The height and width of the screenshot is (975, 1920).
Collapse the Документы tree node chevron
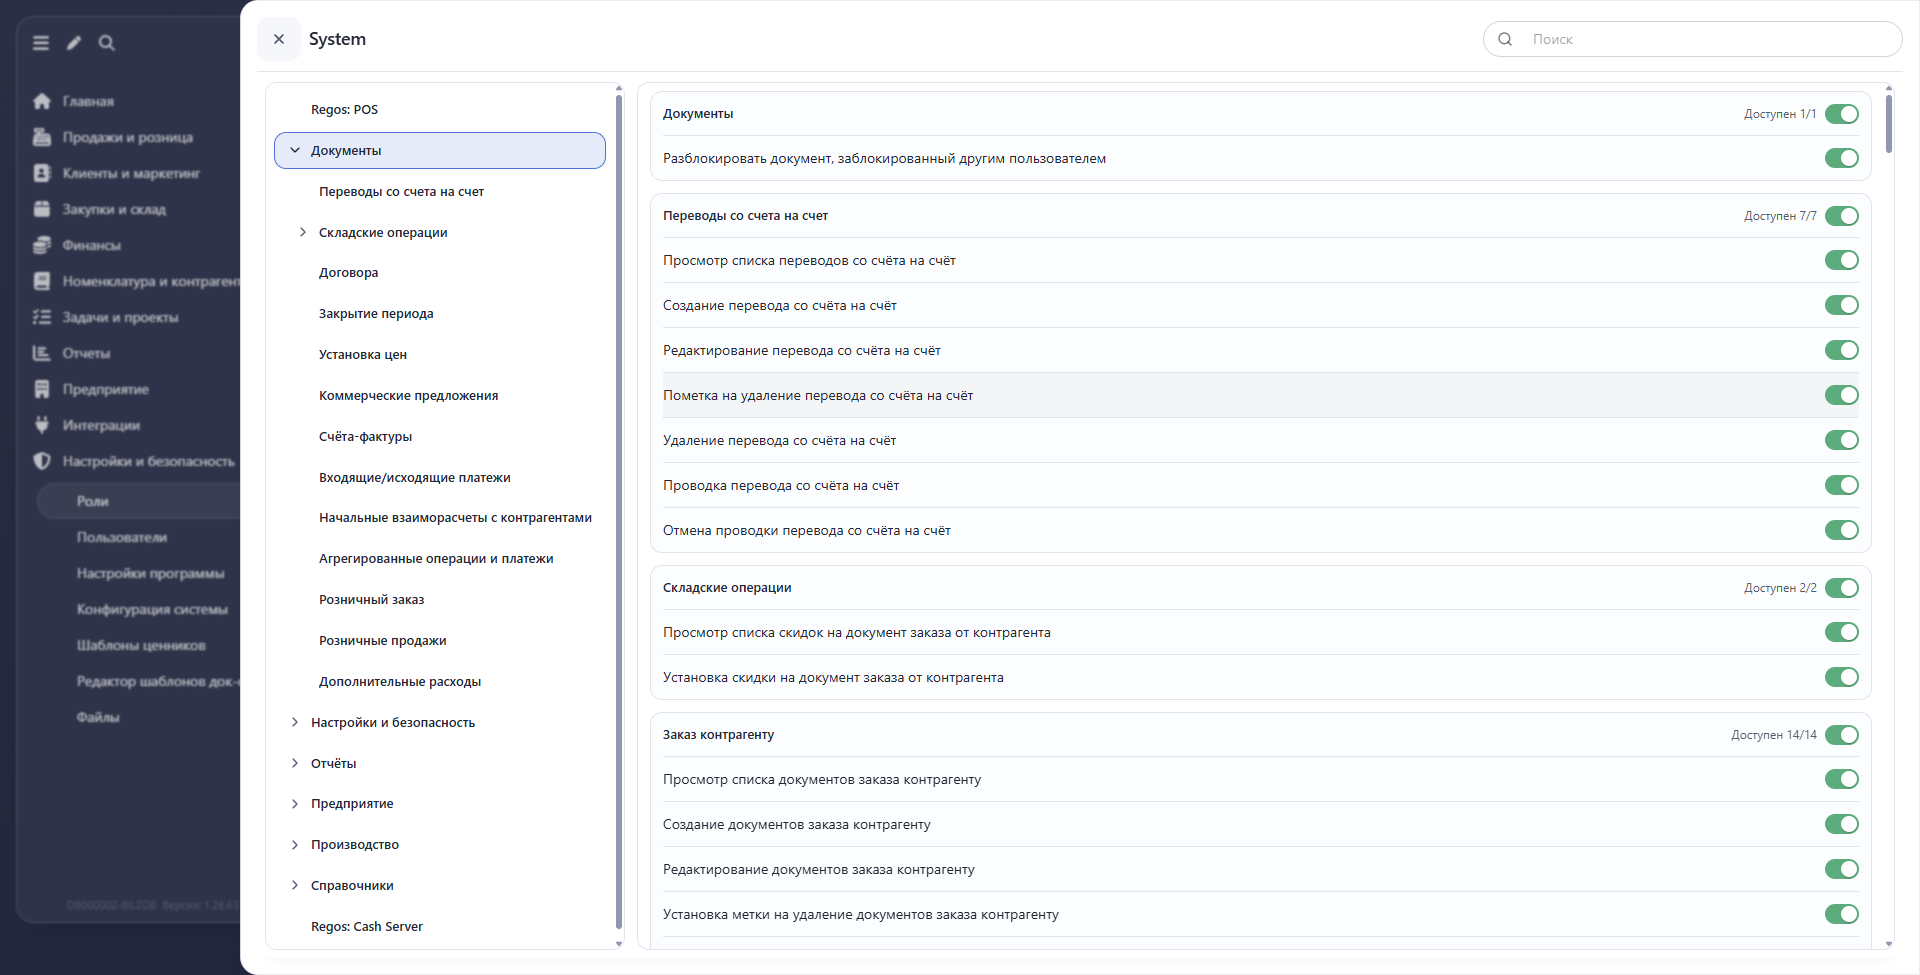click(295, 151)
